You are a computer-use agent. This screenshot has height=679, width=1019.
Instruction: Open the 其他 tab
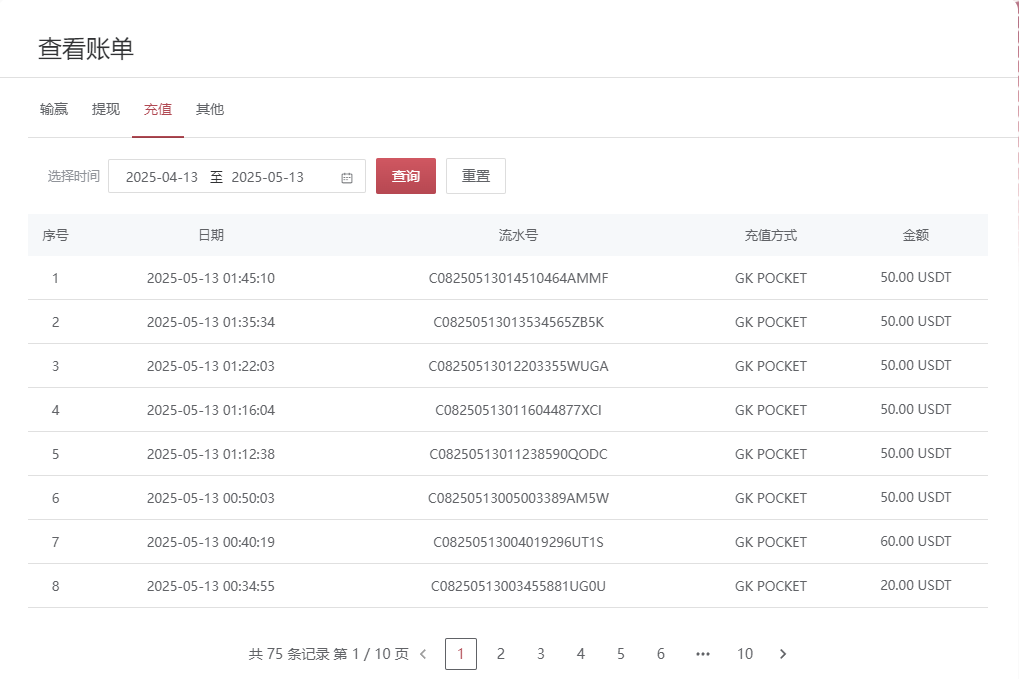point(210,109)
